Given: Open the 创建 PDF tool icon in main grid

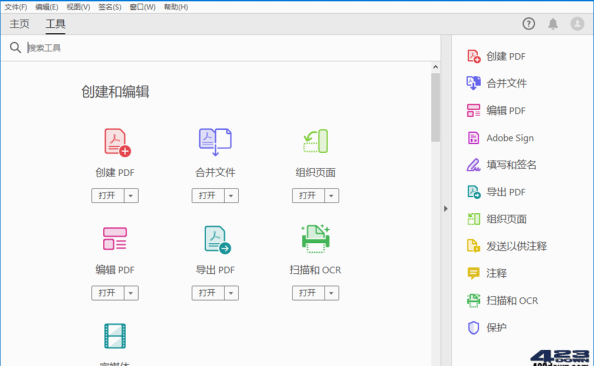Looking at the screenshot, I should (x=117, y=142).
